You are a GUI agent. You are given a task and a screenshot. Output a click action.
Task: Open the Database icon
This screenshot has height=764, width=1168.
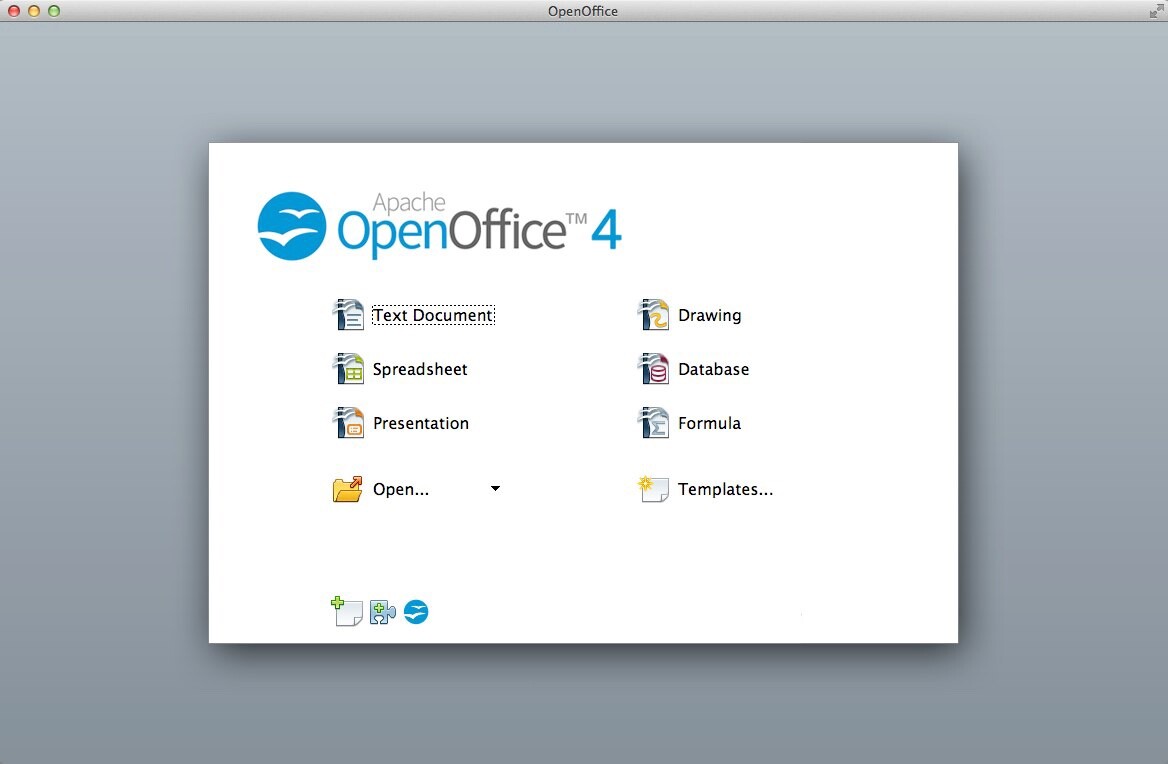653,368
